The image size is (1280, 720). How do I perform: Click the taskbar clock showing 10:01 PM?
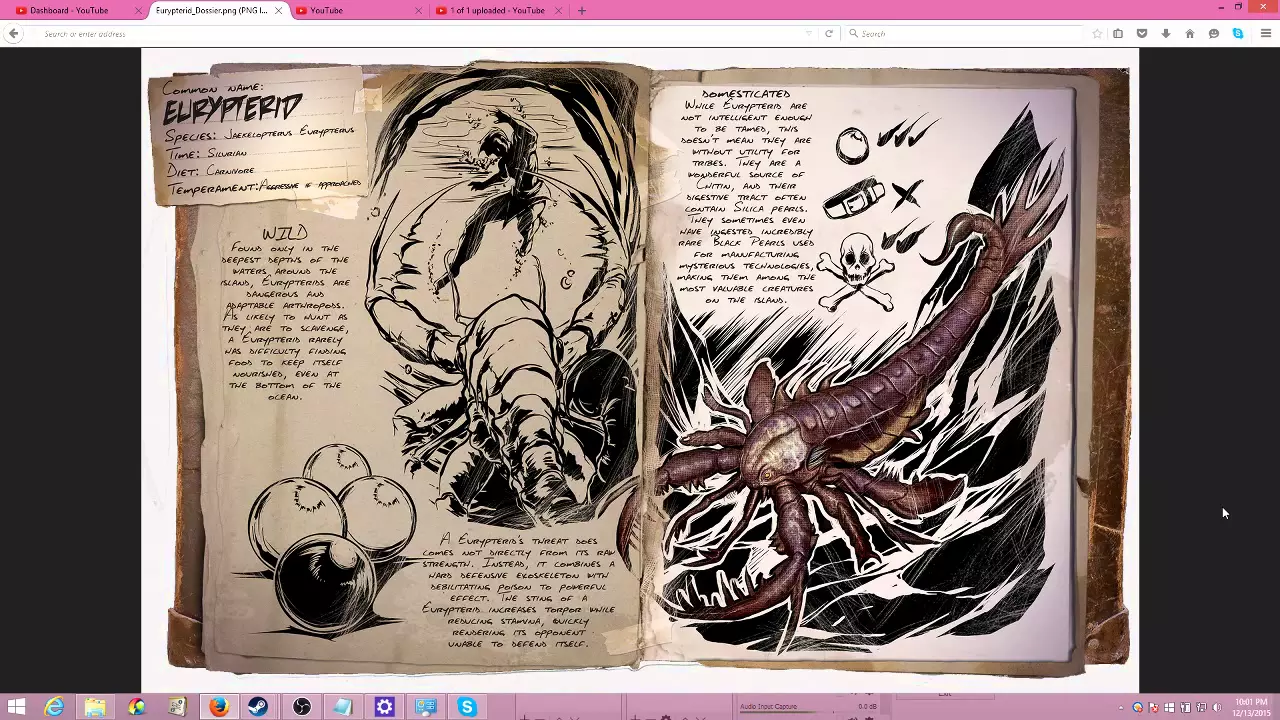(x=1252, y=707)
